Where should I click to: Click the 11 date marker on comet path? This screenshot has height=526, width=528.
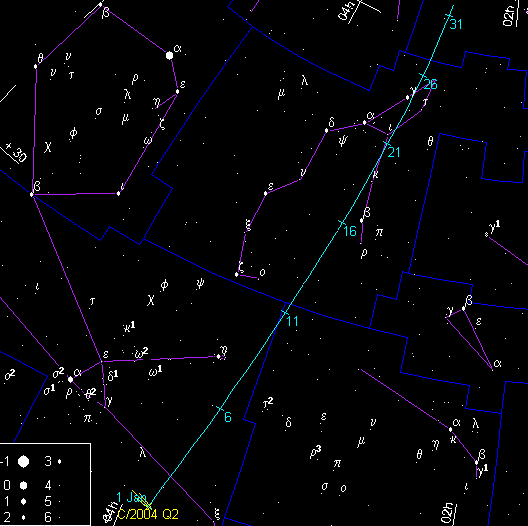[292, 321]
